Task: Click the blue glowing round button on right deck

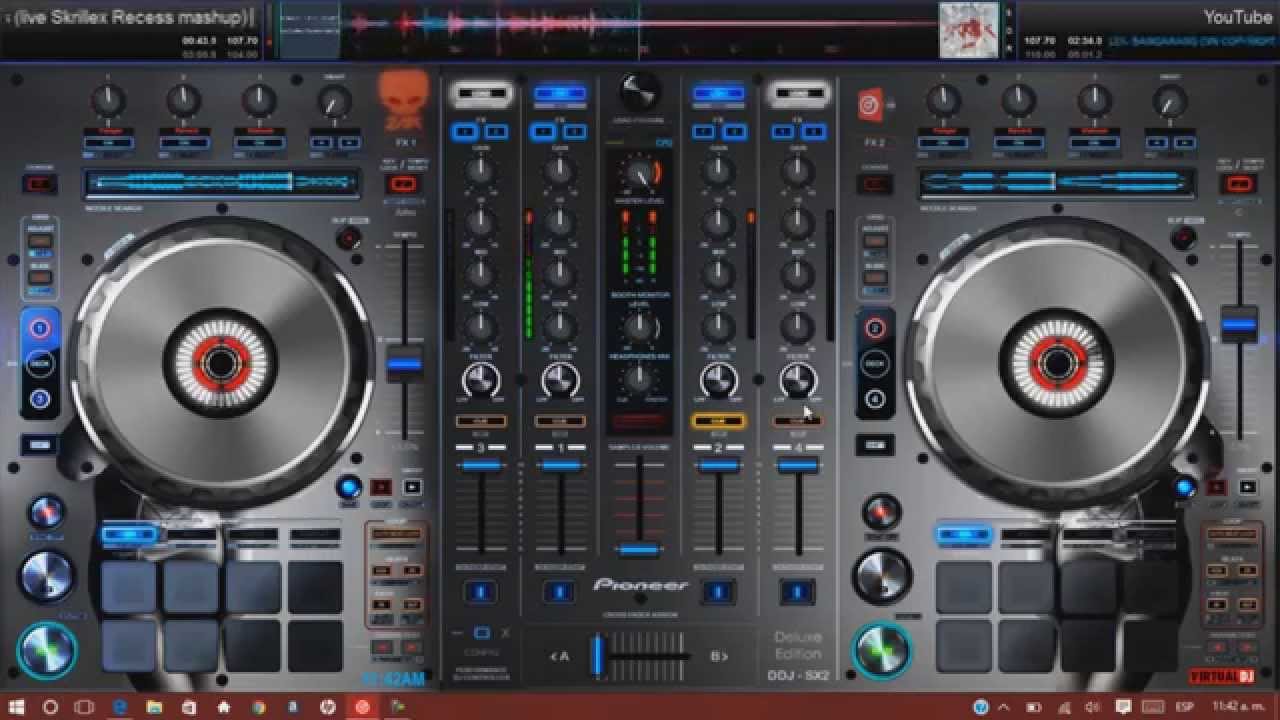Action: [1184, 487]
